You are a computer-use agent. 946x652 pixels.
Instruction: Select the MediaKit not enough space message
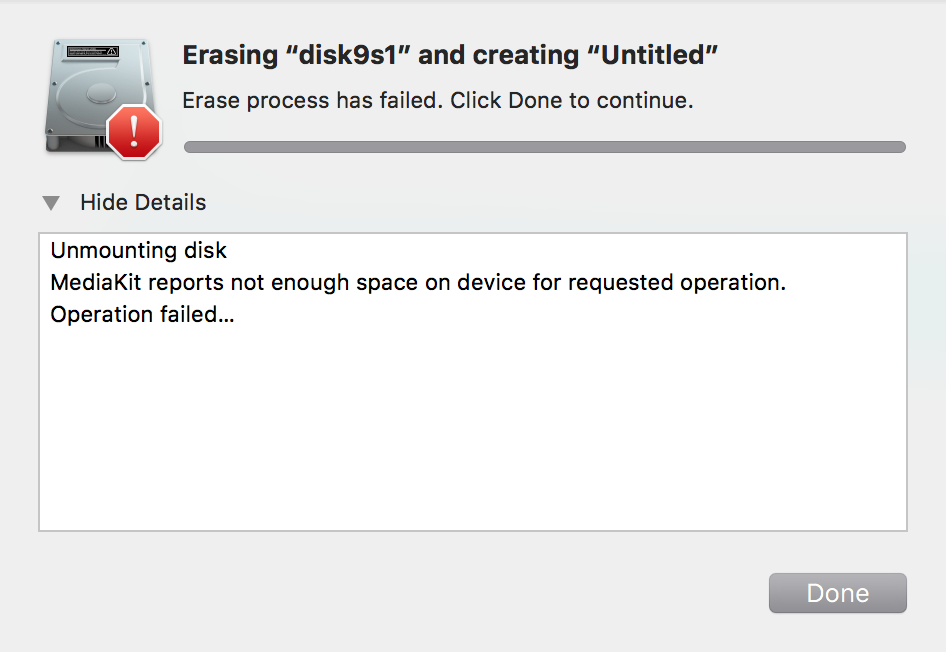tap(418, 282)
